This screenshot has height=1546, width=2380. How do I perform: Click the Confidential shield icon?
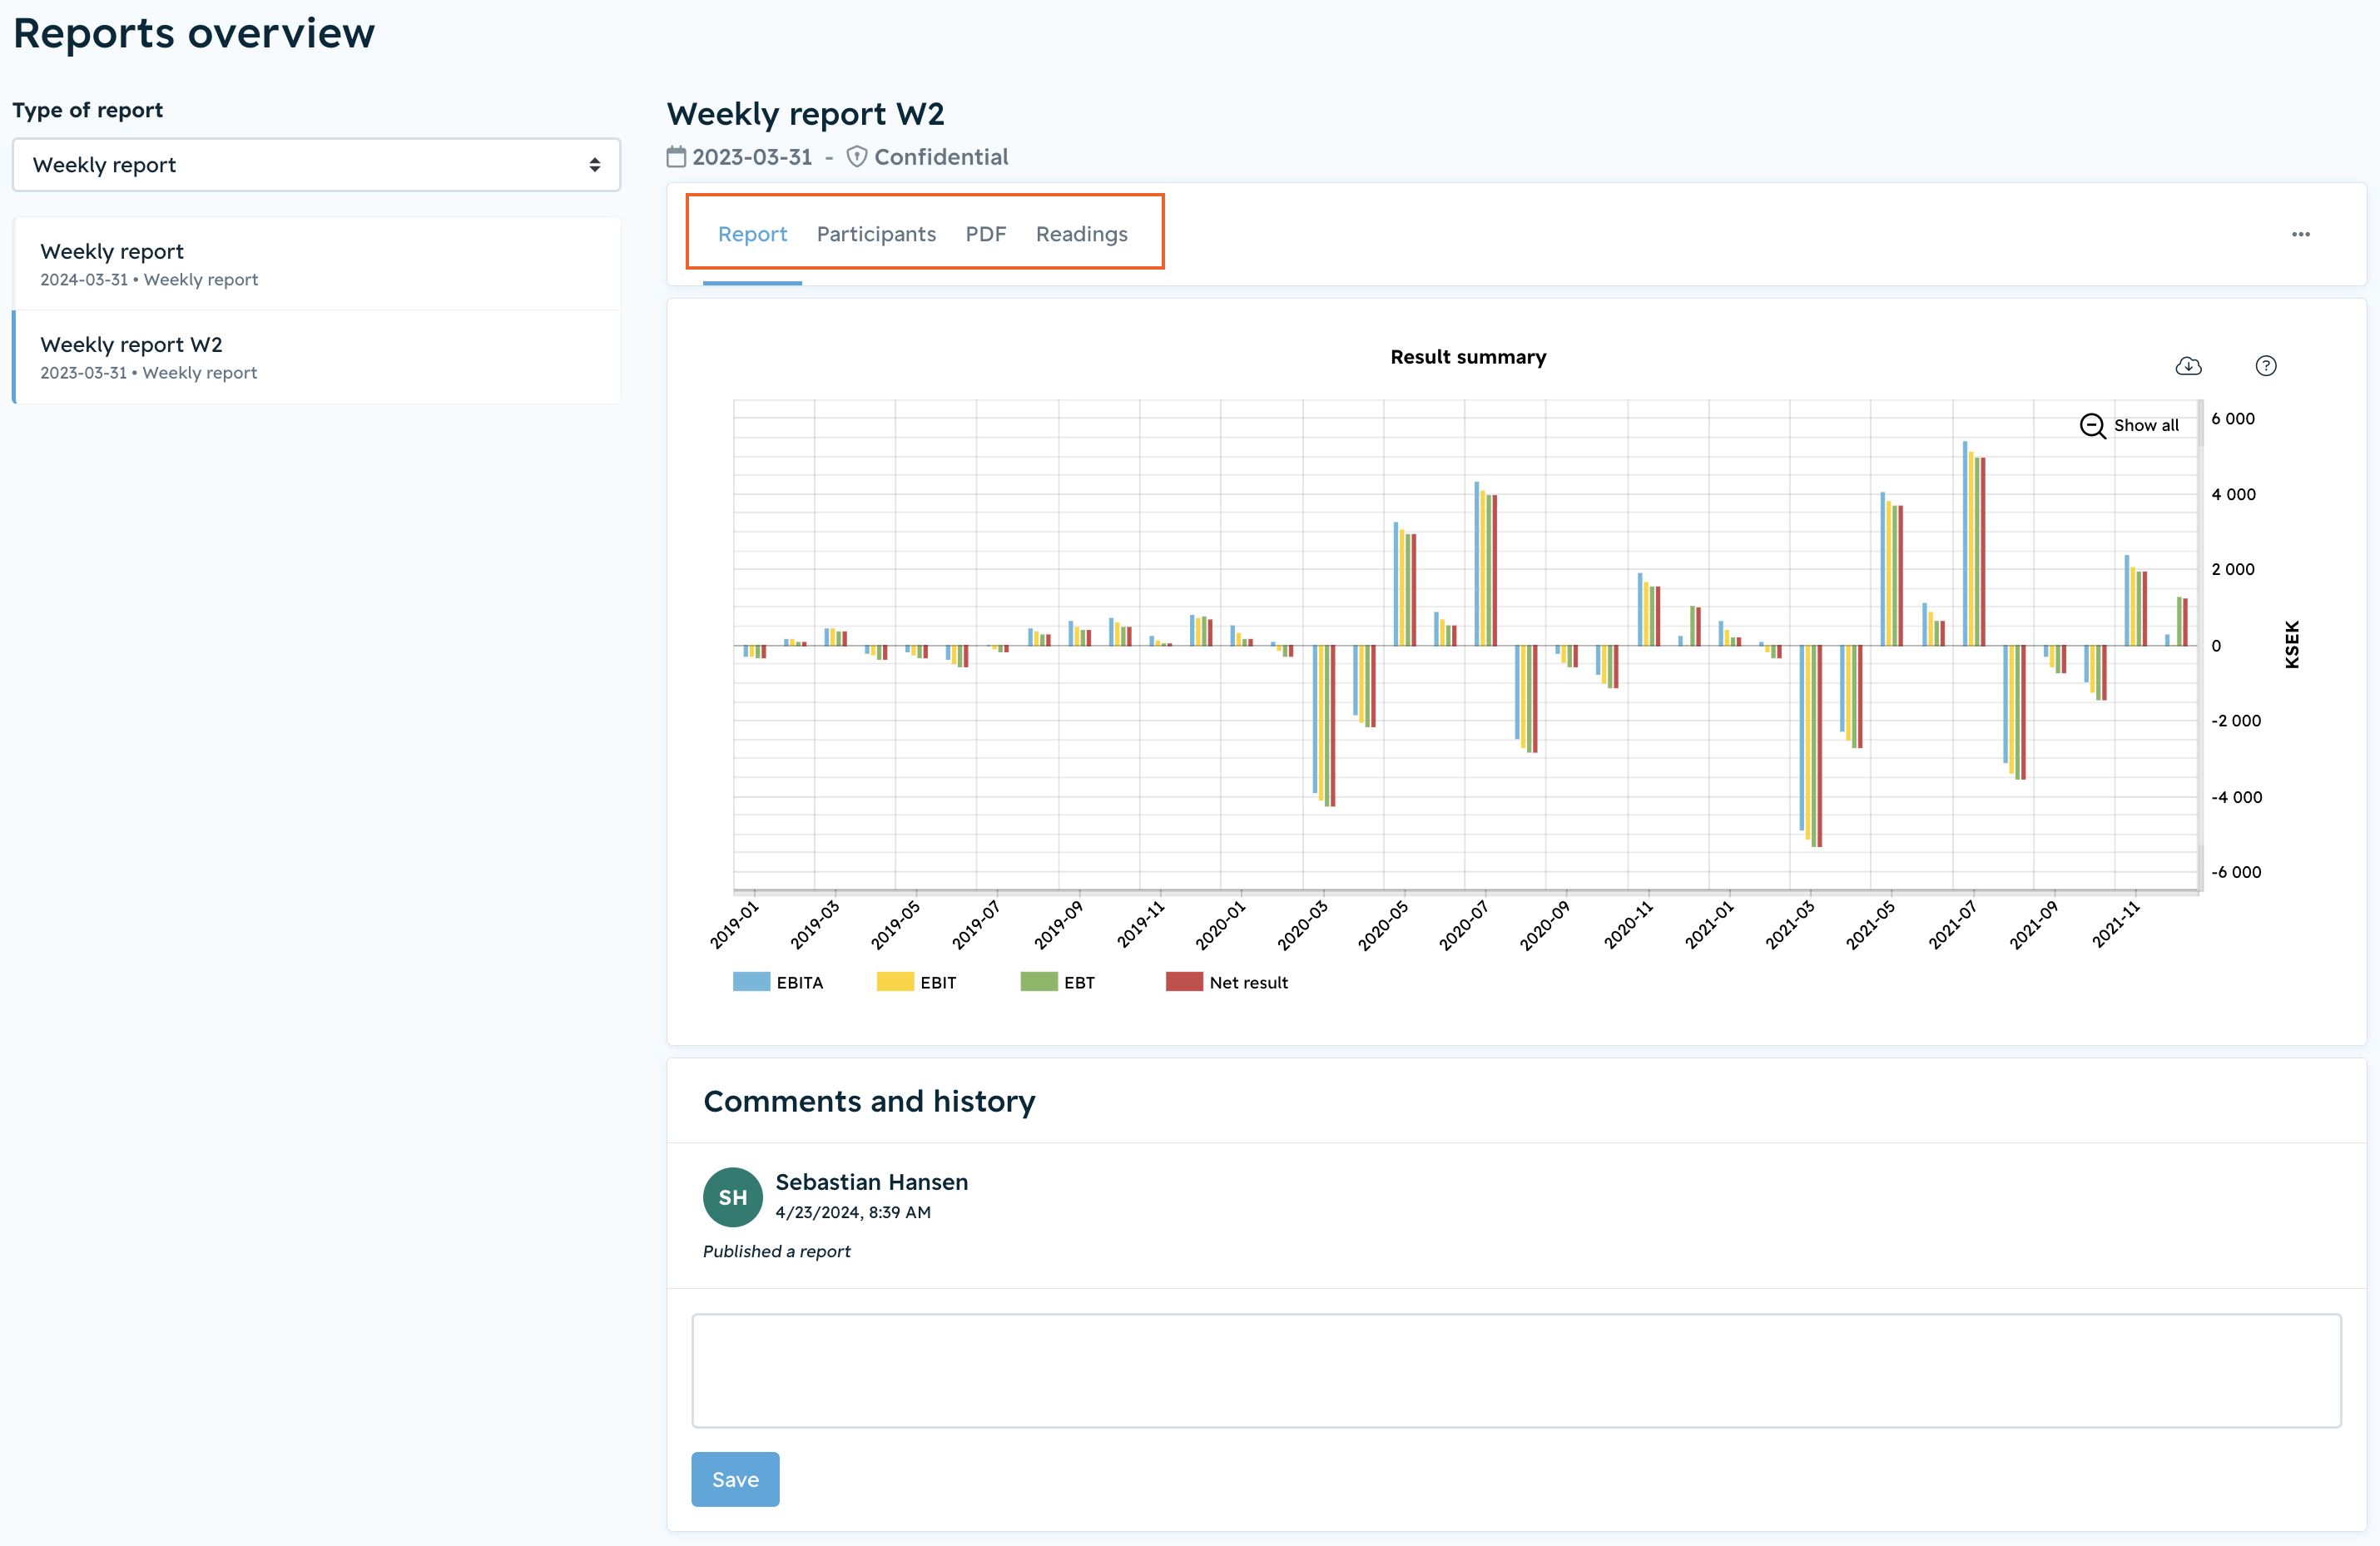(857, 157)
